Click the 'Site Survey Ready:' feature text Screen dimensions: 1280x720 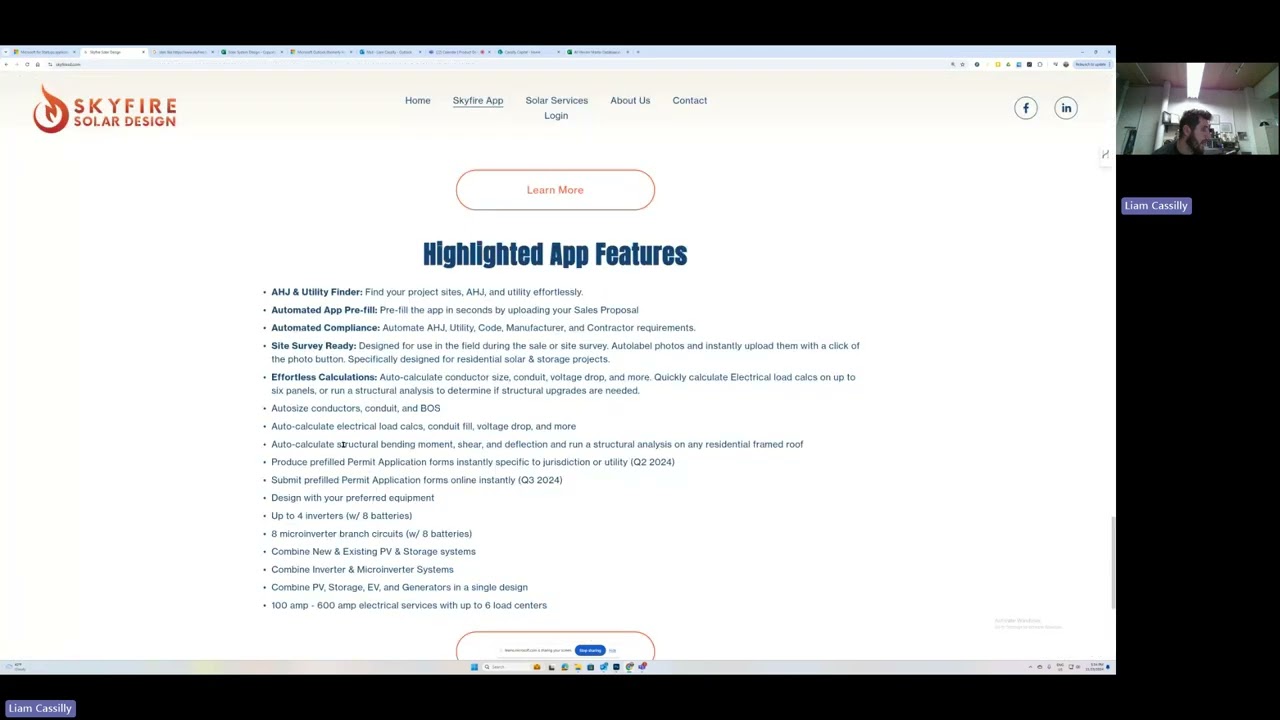[314, 346]
